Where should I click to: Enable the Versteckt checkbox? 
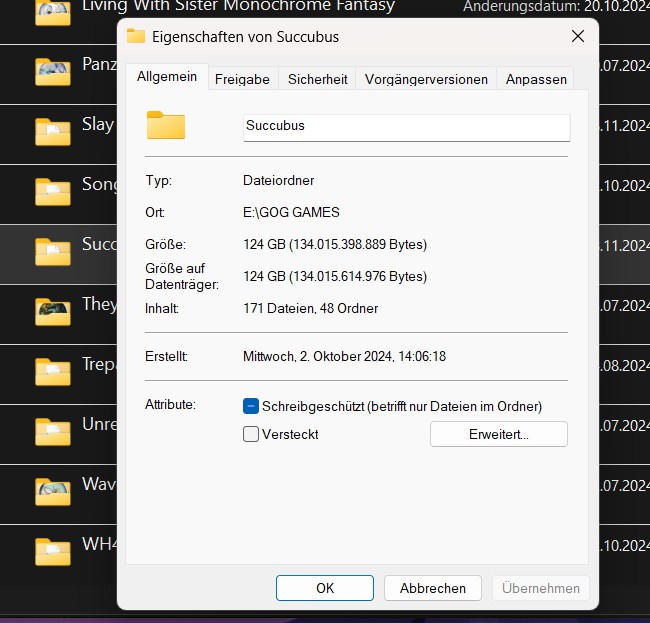[251, 434]
